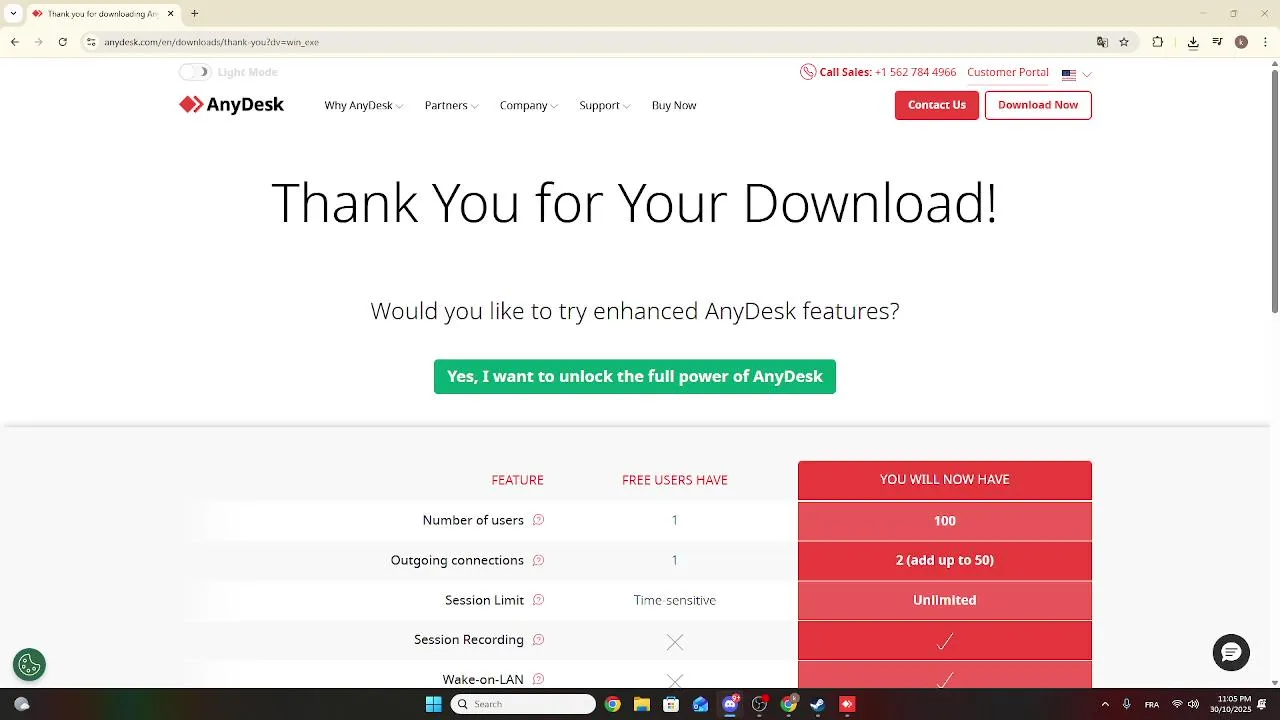Open the Chrome profile avatar
Image resolution: width=1280 pixels, height=720 pixels.
1241,42
